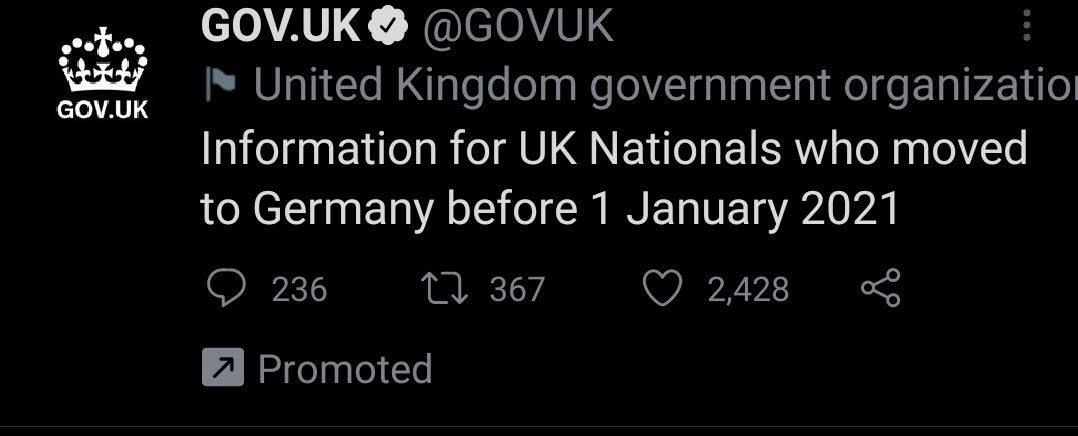
Task: Open the three-dot more options menu
Action: click(1026, 26)
